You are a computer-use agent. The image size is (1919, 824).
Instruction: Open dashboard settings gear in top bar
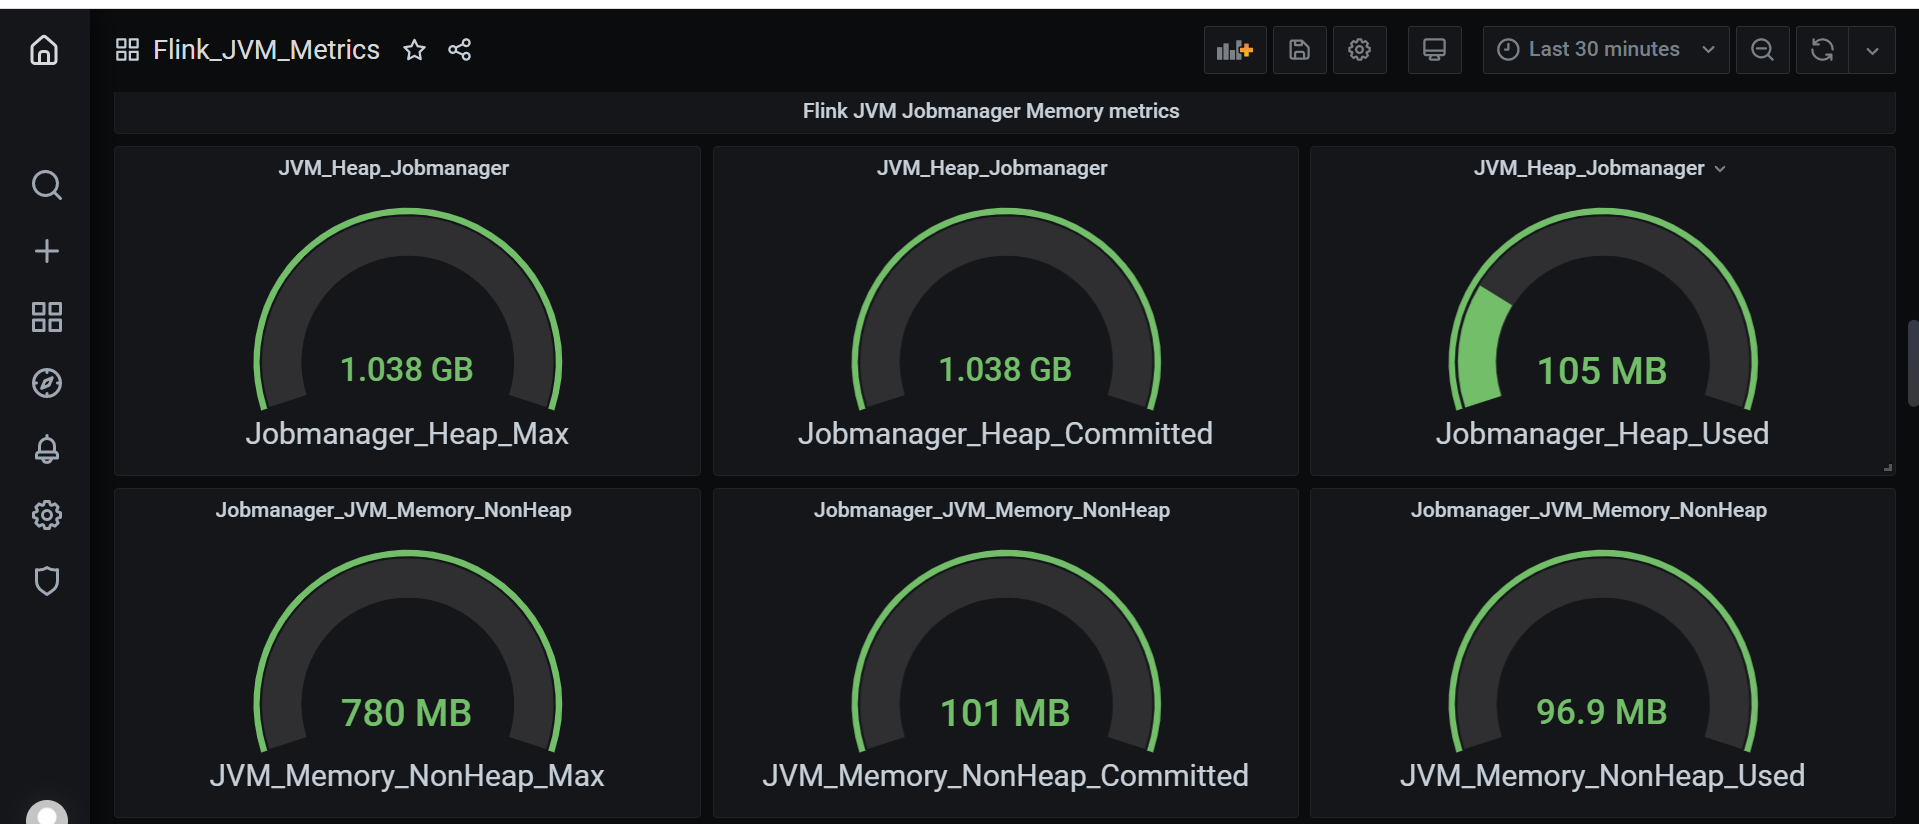[1359, 50]
